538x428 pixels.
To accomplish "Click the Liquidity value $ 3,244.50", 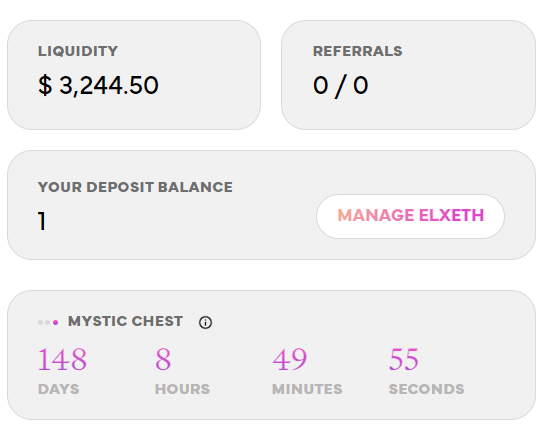I will (98, 85).
